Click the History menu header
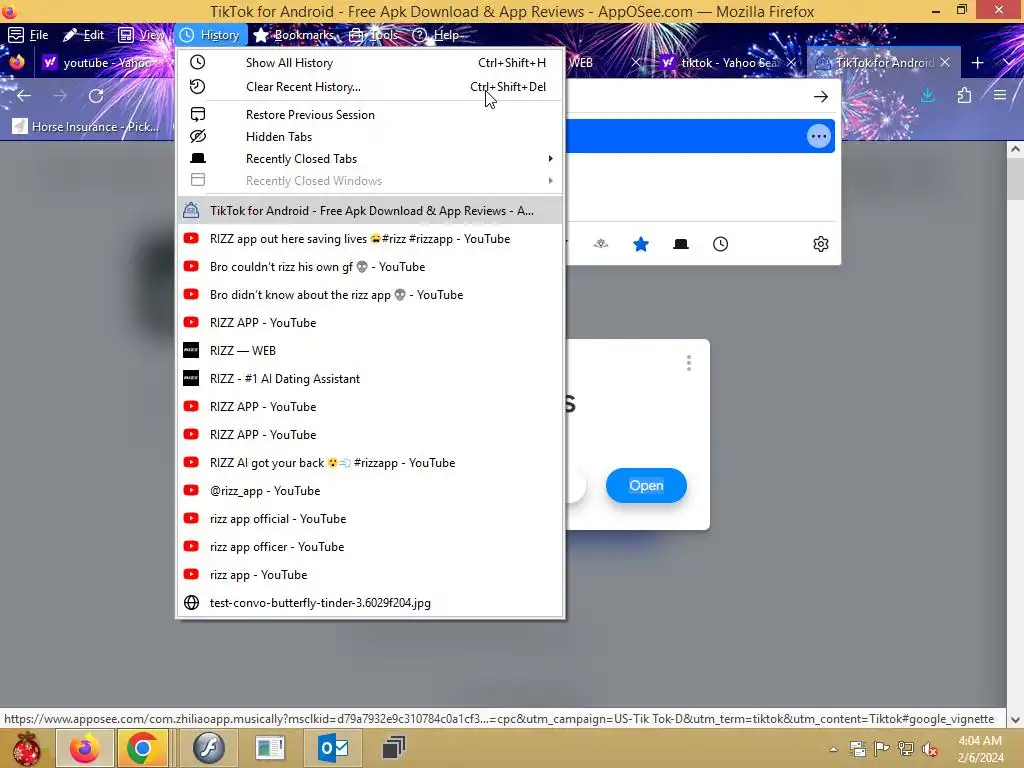The width and height of the screenshot is (1024, 768). click(x=210, y=35)
